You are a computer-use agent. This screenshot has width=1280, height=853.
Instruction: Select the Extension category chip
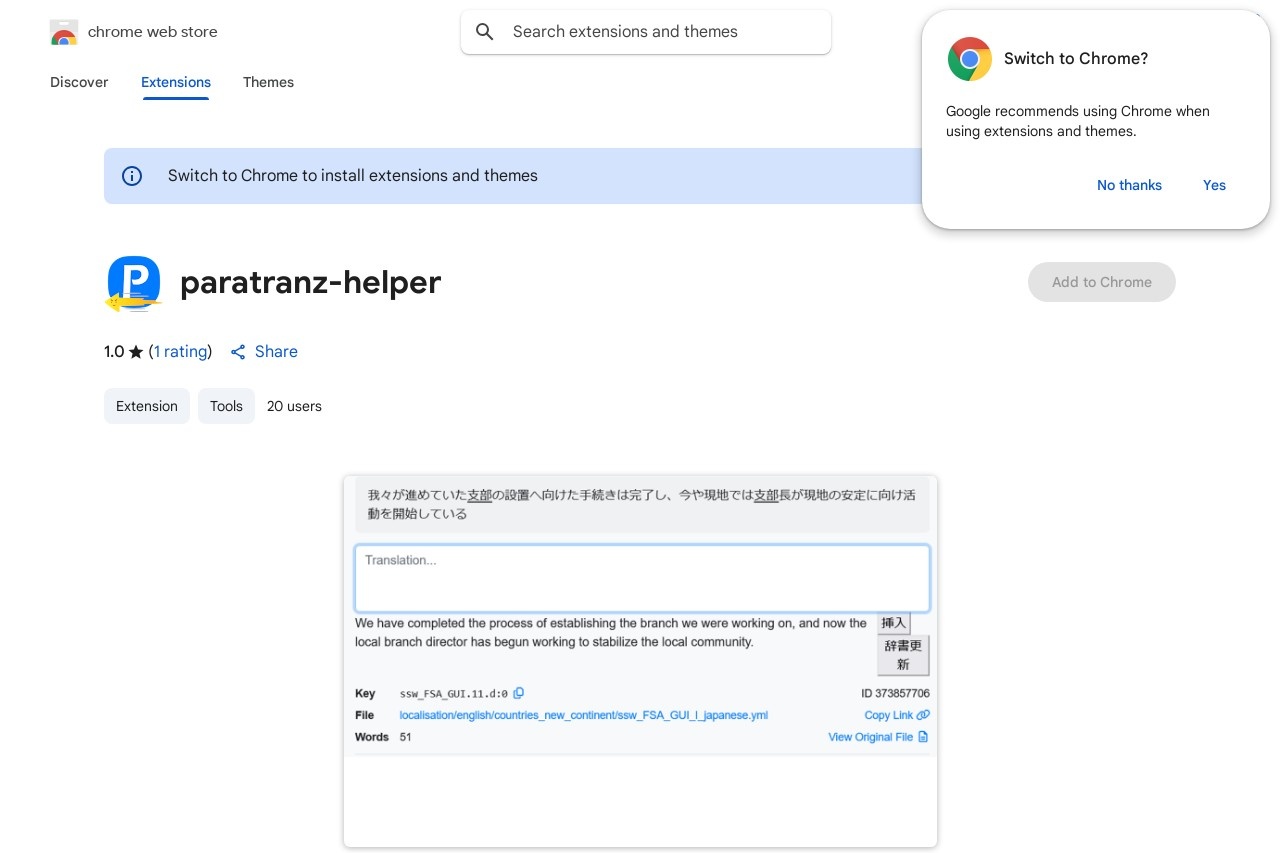pyautogui.click(x=147, y=406)
